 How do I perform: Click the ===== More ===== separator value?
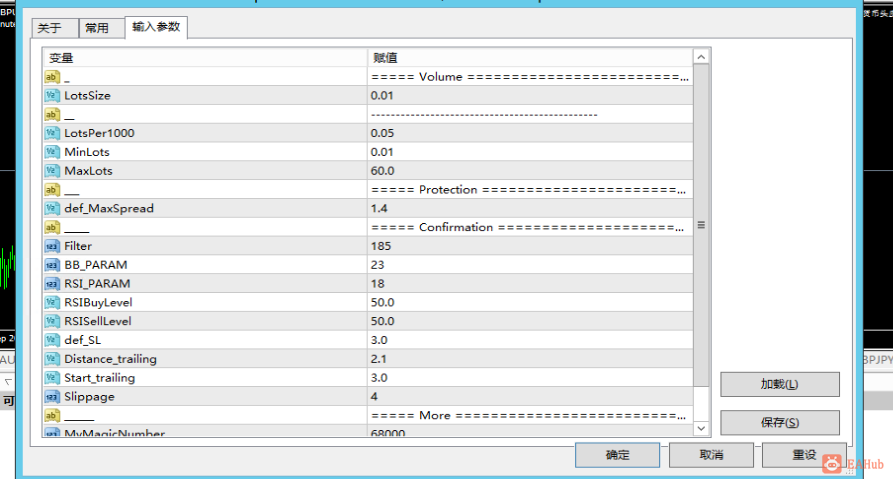pos(529,415)
